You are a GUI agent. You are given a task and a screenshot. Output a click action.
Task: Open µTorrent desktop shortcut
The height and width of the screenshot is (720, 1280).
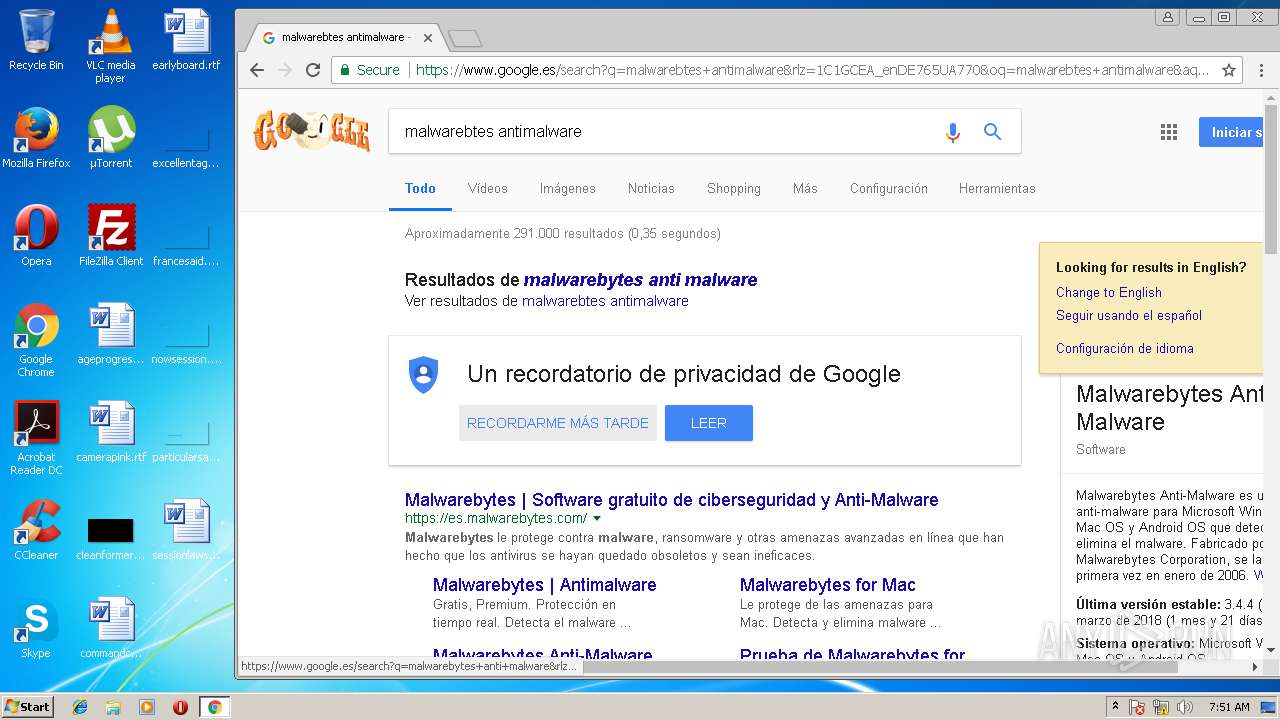coord(110,138)
